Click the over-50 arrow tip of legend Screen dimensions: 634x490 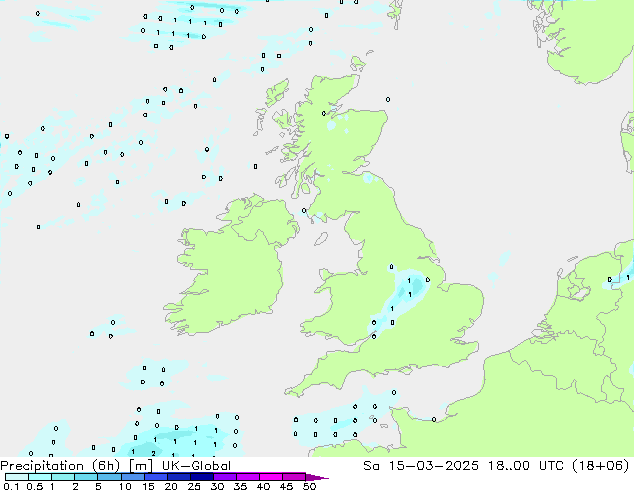coord(317,477)
